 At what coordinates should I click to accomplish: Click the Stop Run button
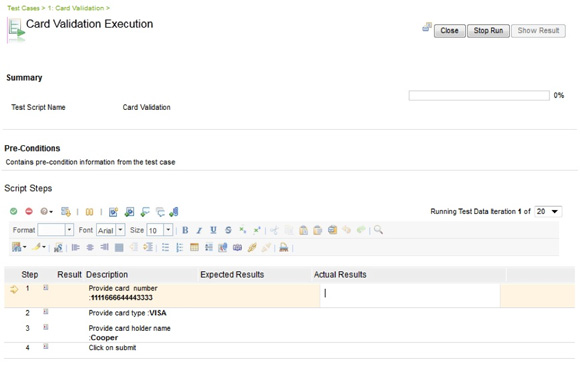click(488, 31)
